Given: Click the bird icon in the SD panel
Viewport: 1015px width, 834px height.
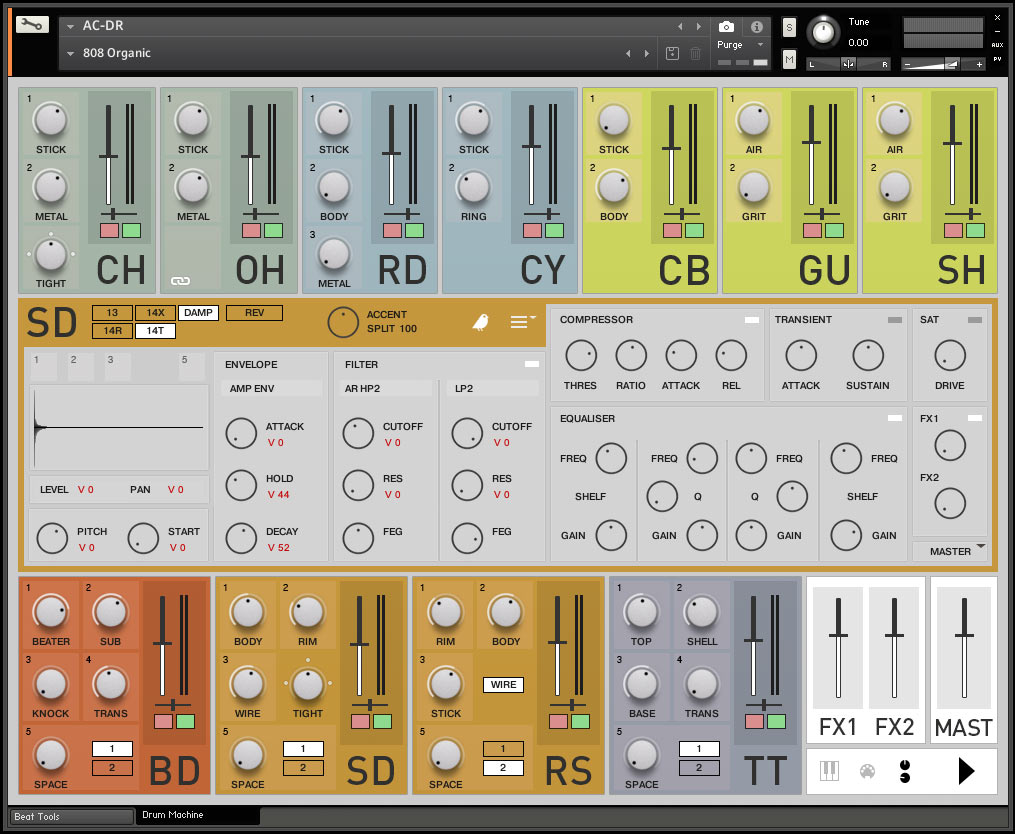Looking at the screenshot, I should click(481, 322).
